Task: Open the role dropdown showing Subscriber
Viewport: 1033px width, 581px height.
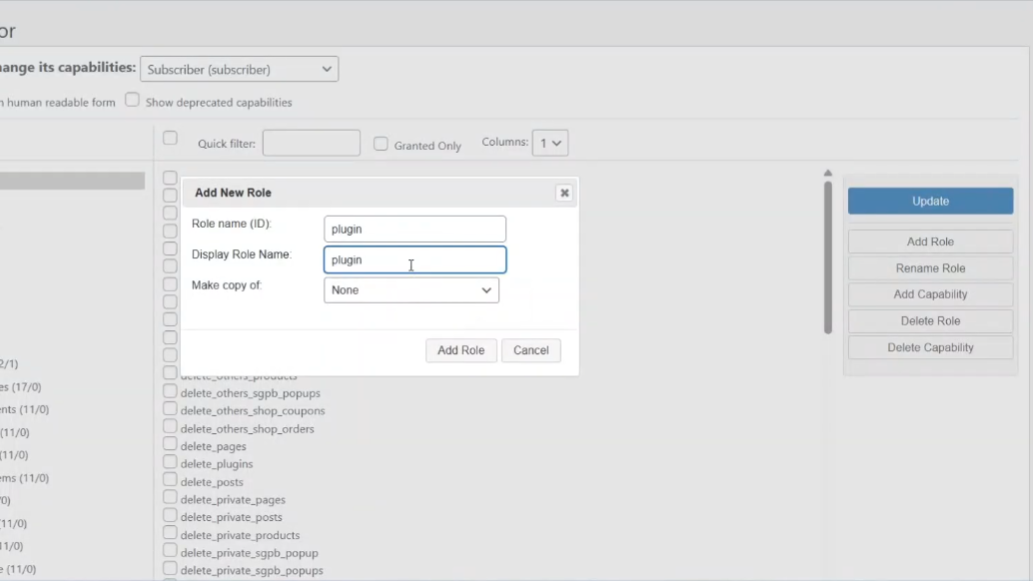Action: click(238, 68)
